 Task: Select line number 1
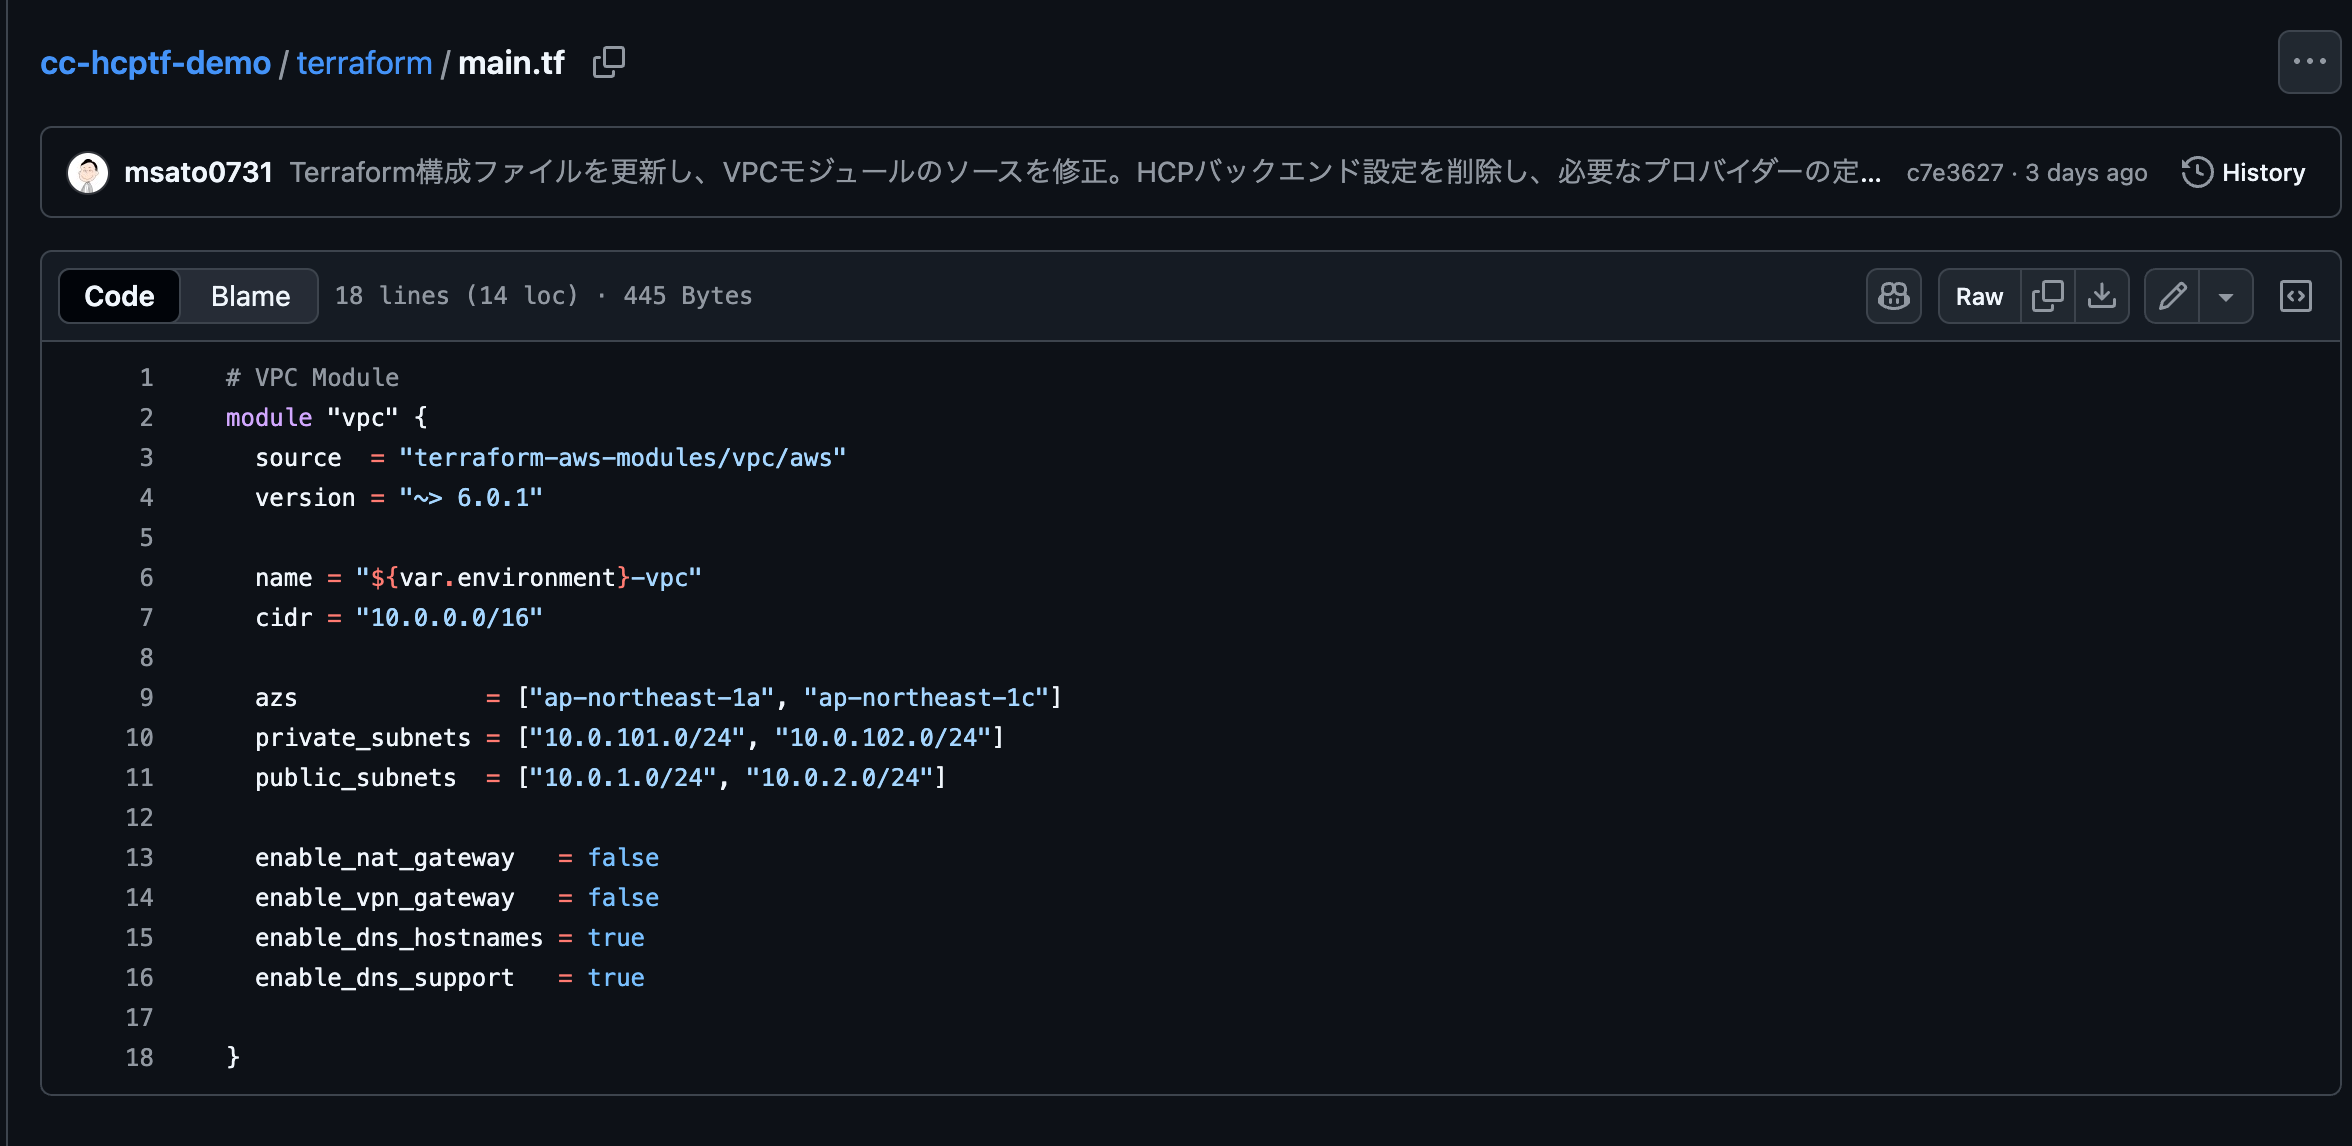point(146,377)
